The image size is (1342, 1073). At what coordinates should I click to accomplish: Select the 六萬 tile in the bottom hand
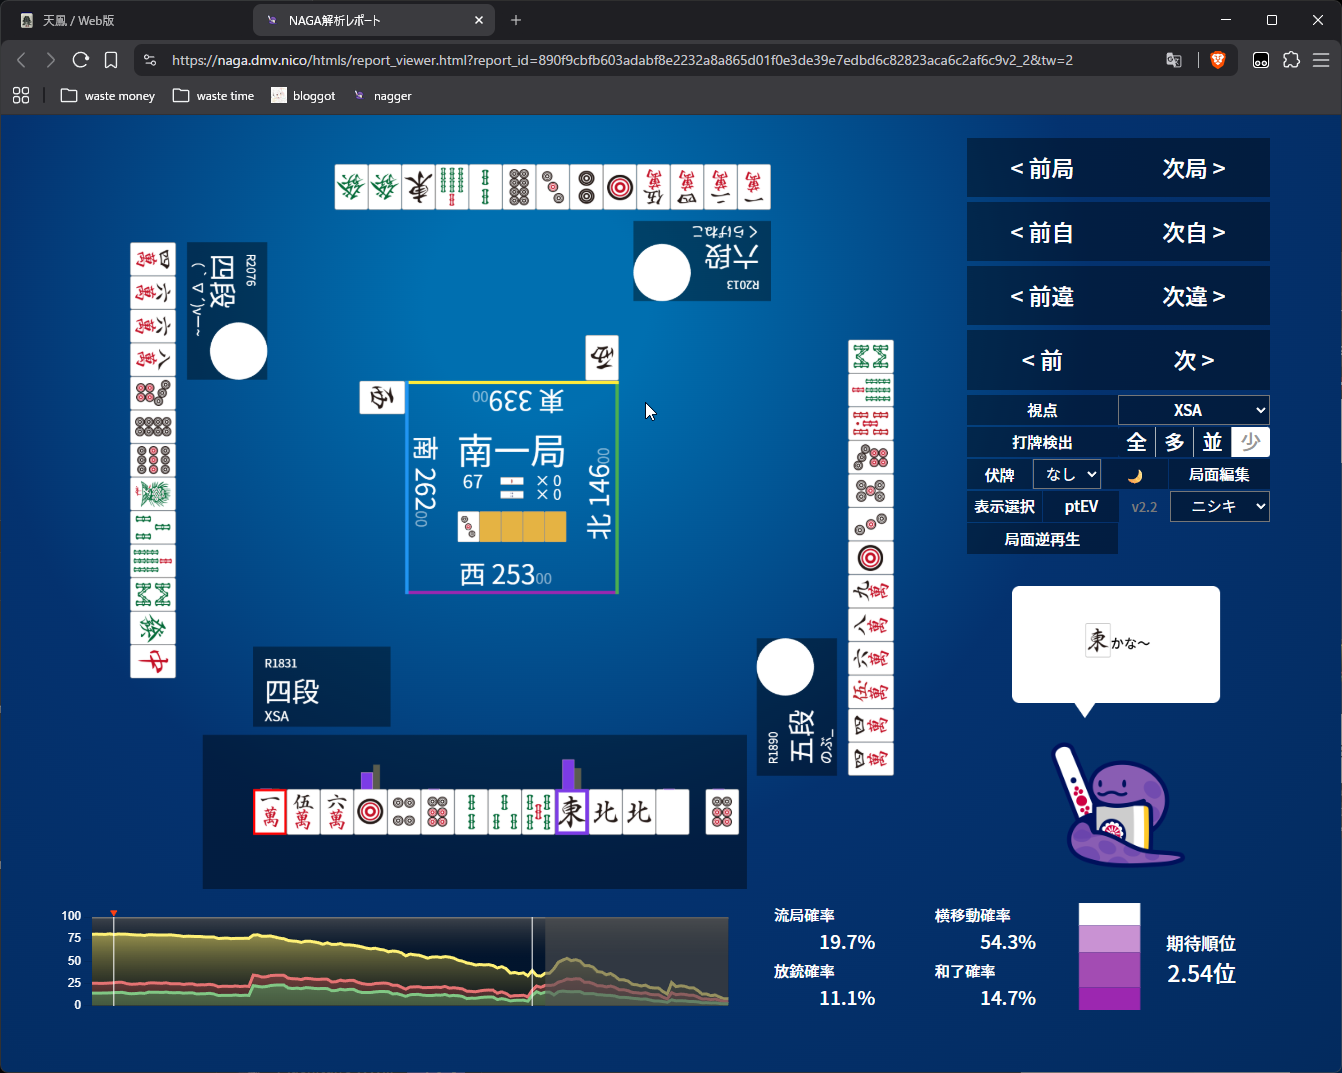coord(337,811)
